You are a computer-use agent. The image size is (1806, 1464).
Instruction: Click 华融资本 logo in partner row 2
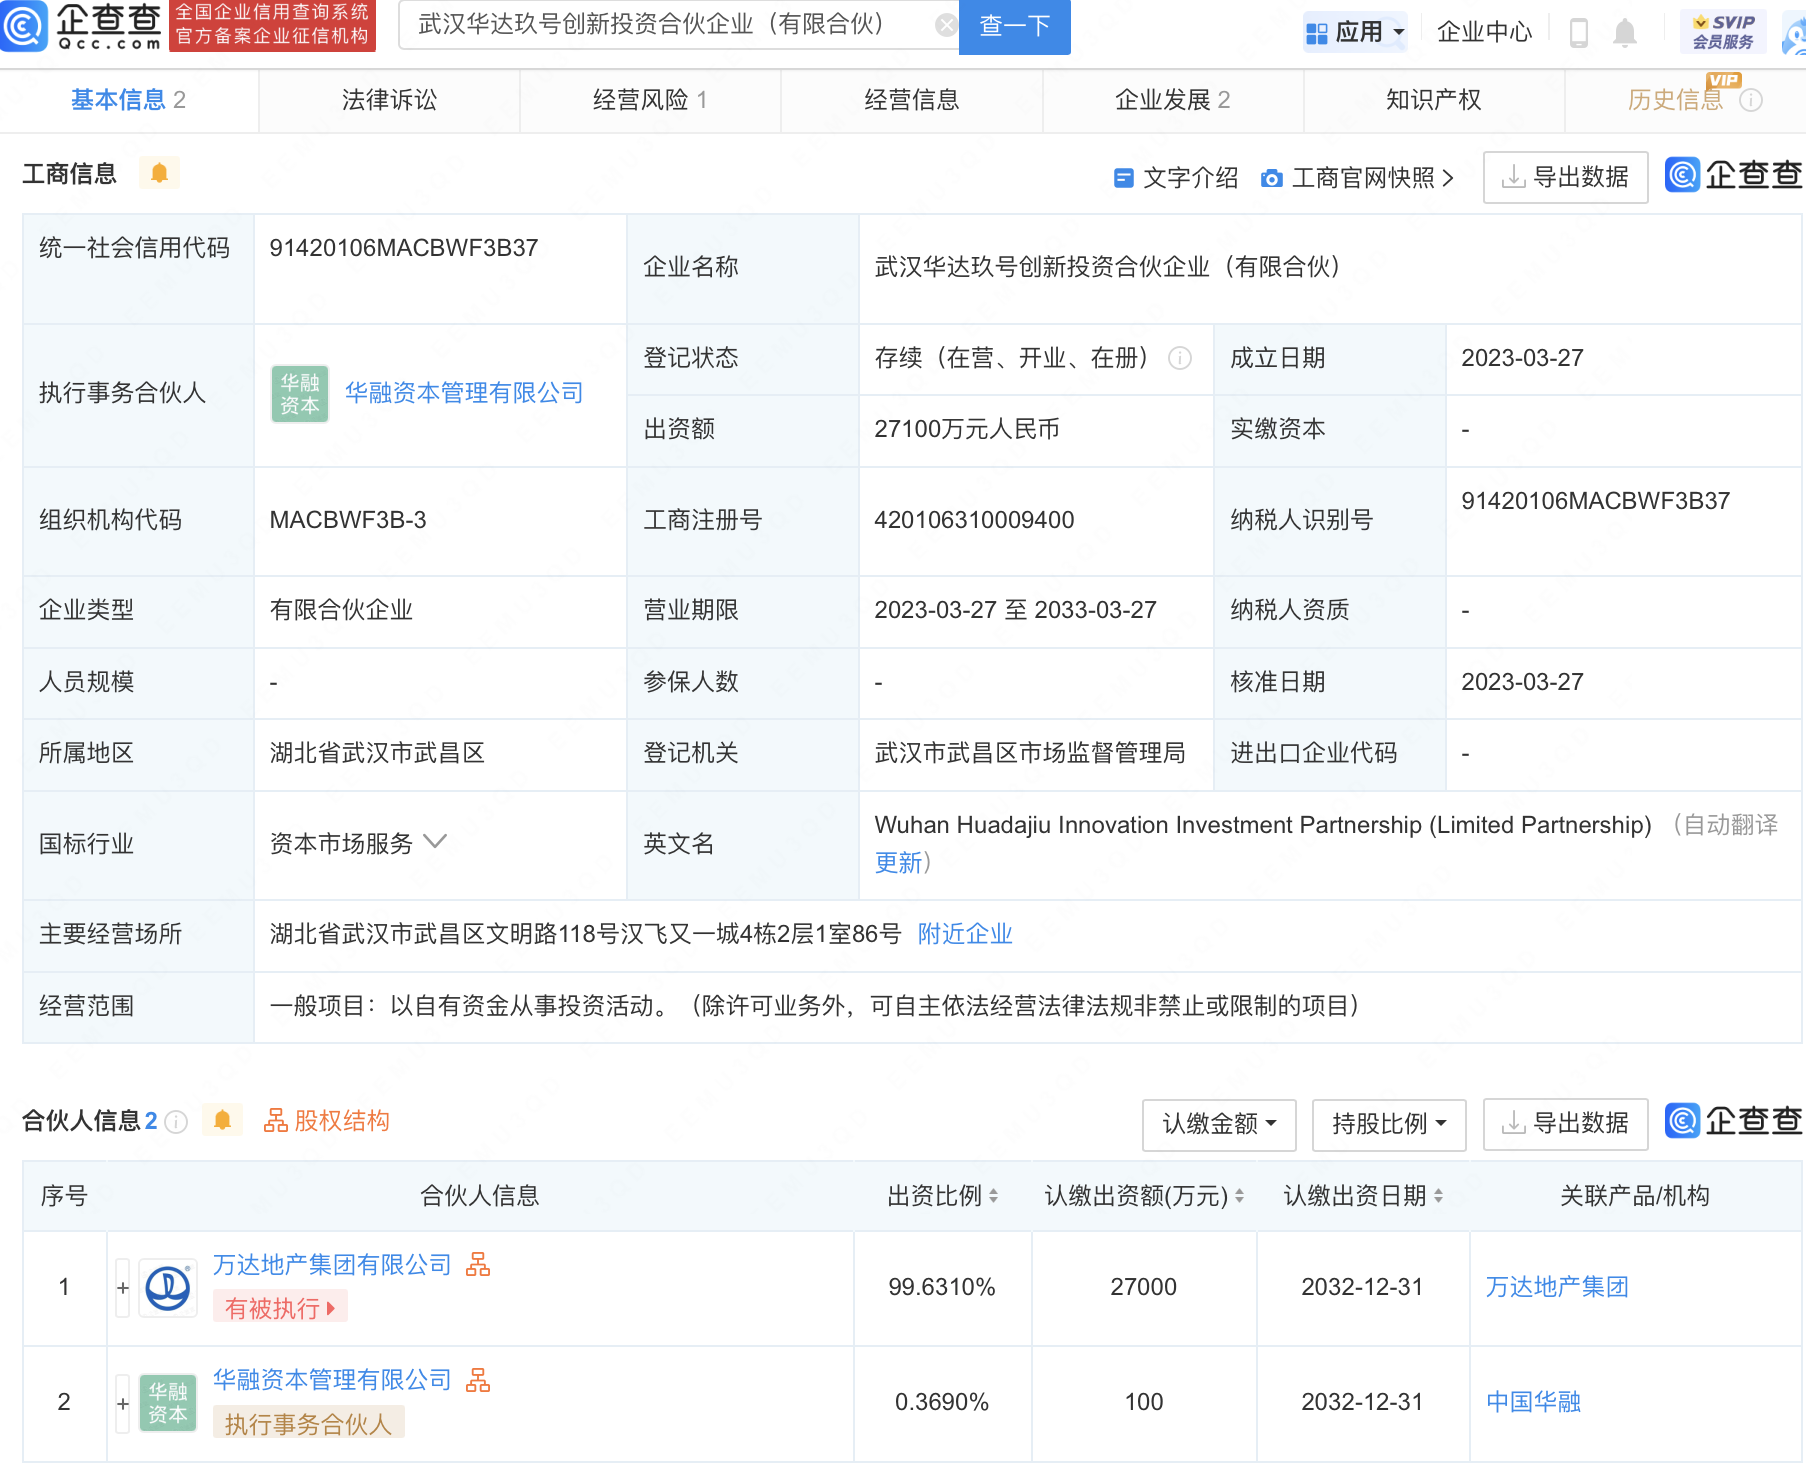pos(167,1403)
